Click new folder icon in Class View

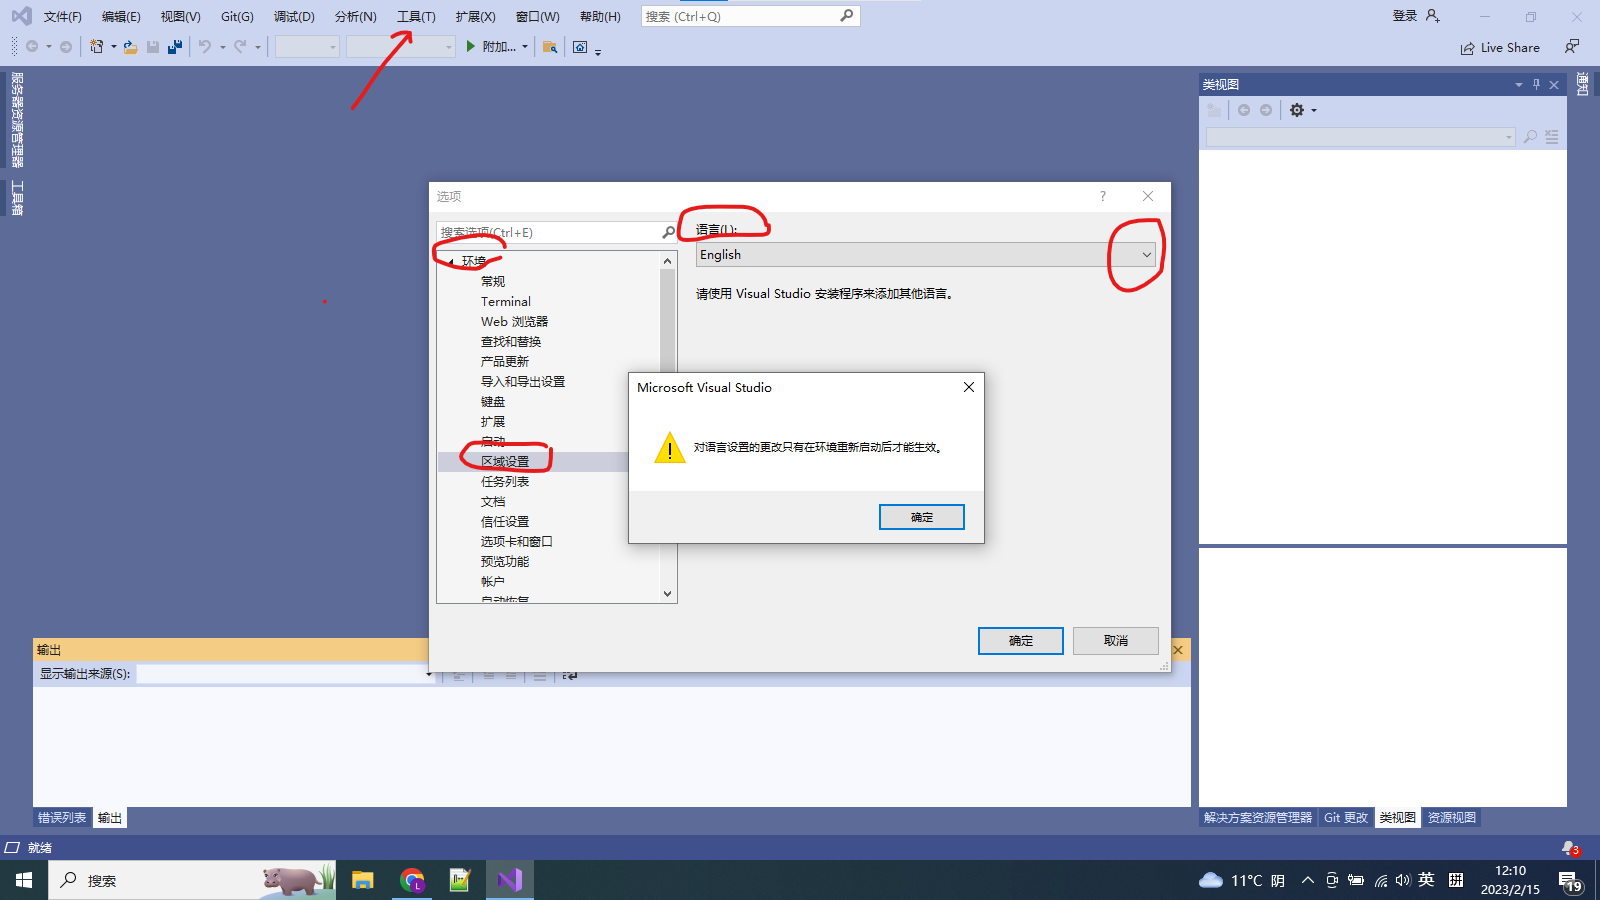click(1214, 110)
